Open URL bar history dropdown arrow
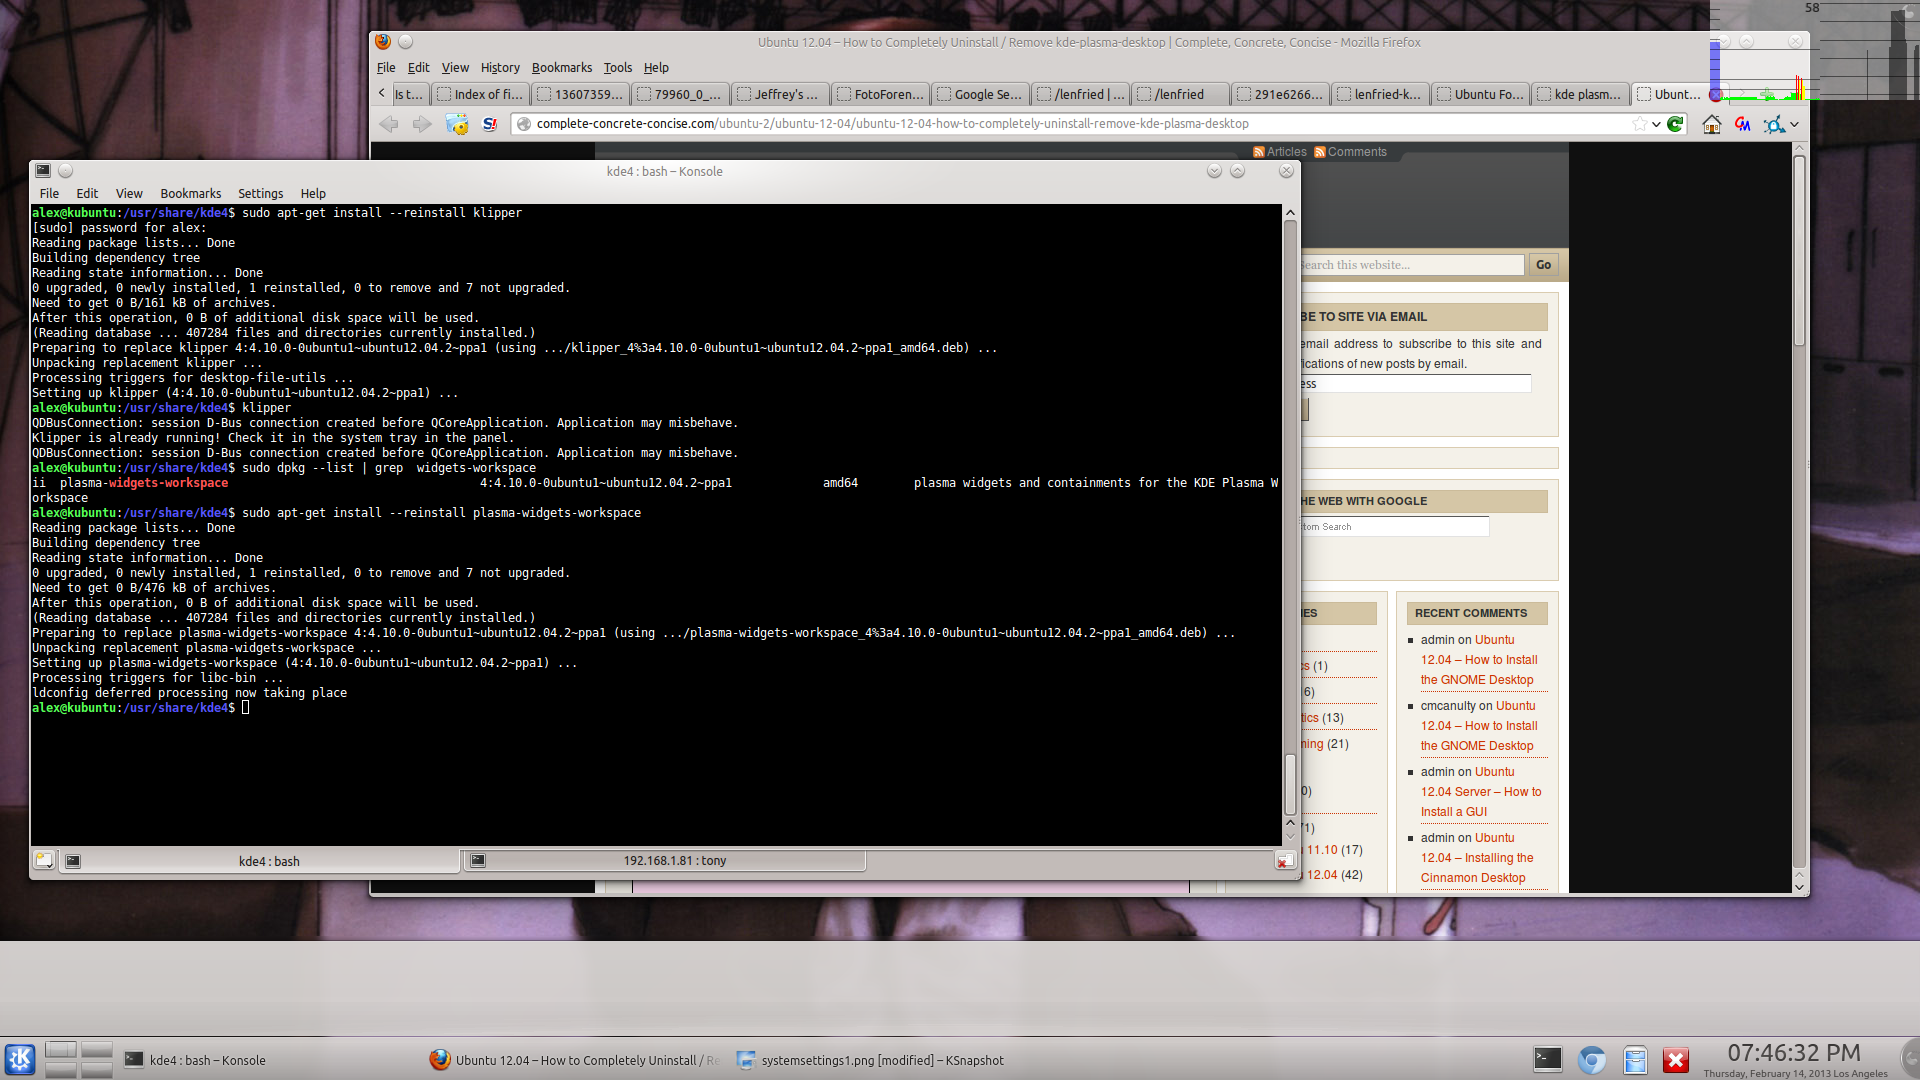This screenshot has width=1920, height=1080. click(1656, 124)
